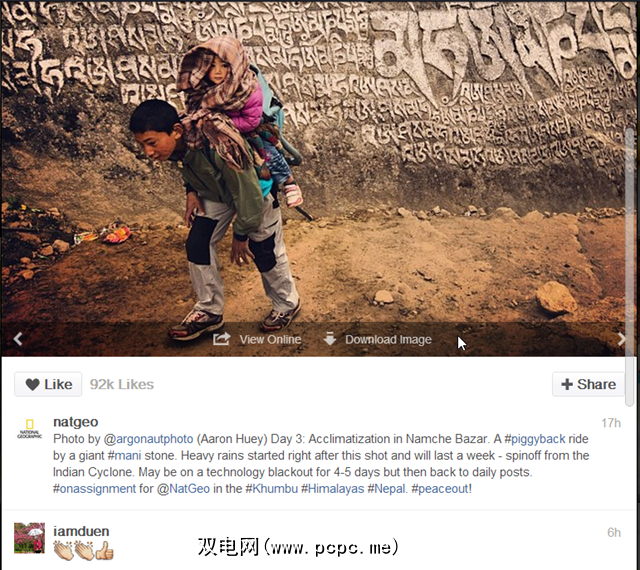Click the vertical scrollbar thumb

[x=630, y=267]
